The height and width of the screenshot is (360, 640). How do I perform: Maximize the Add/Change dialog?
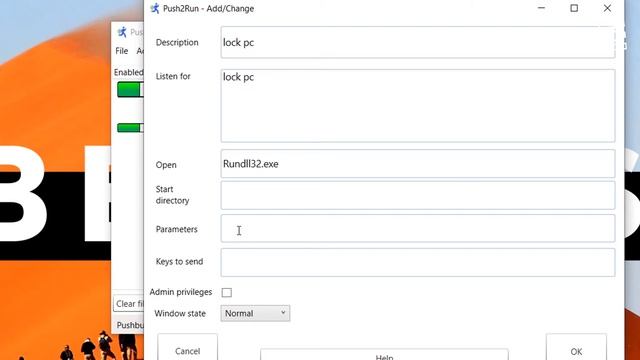tap(574, 8)
